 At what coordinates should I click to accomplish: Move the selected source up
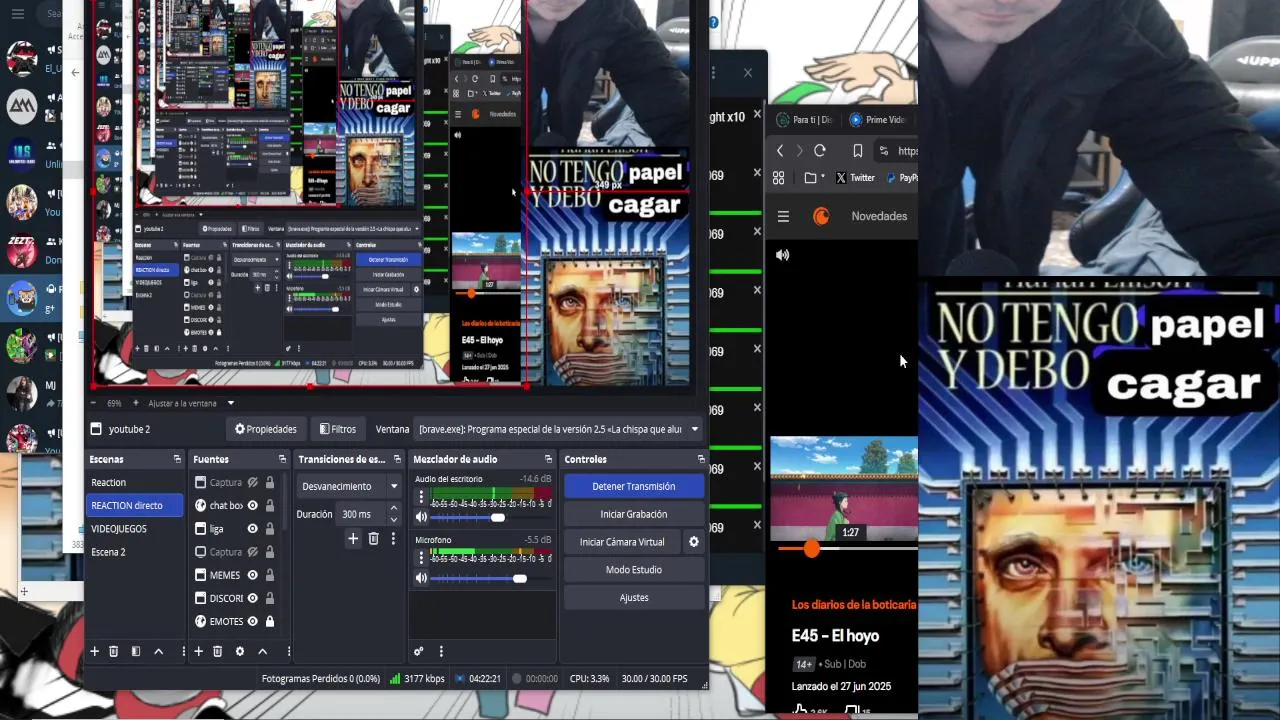pyautogui.click(x=262, y=651)
